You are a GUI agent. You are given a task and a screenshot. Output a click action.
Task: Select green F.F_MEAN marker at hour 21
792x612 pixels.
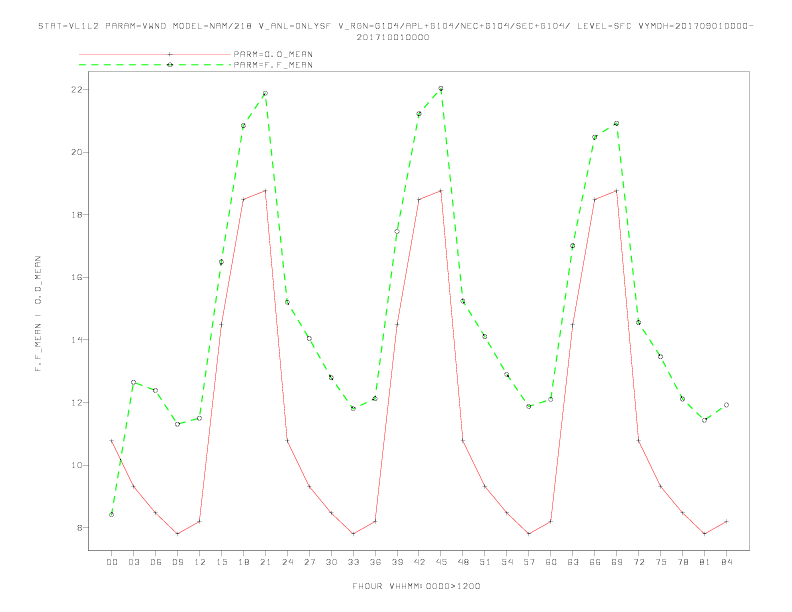pos(265,93)
